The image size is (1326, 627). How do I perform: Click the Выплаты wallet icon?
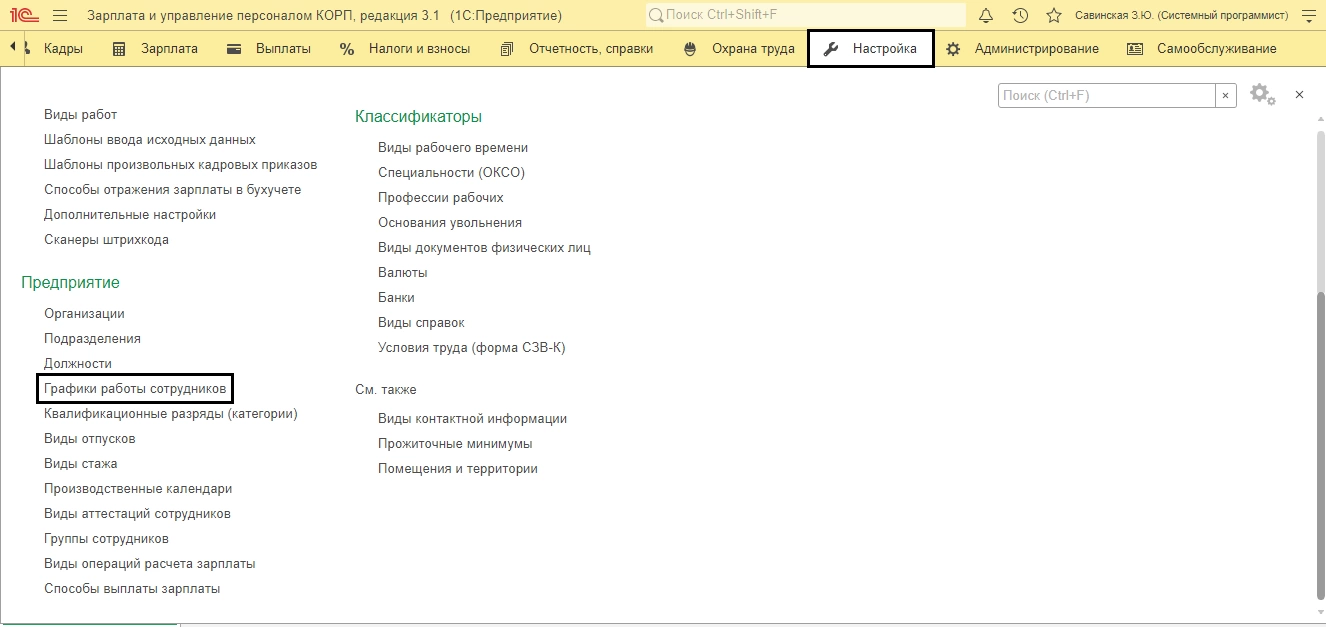tap(234, 49)
